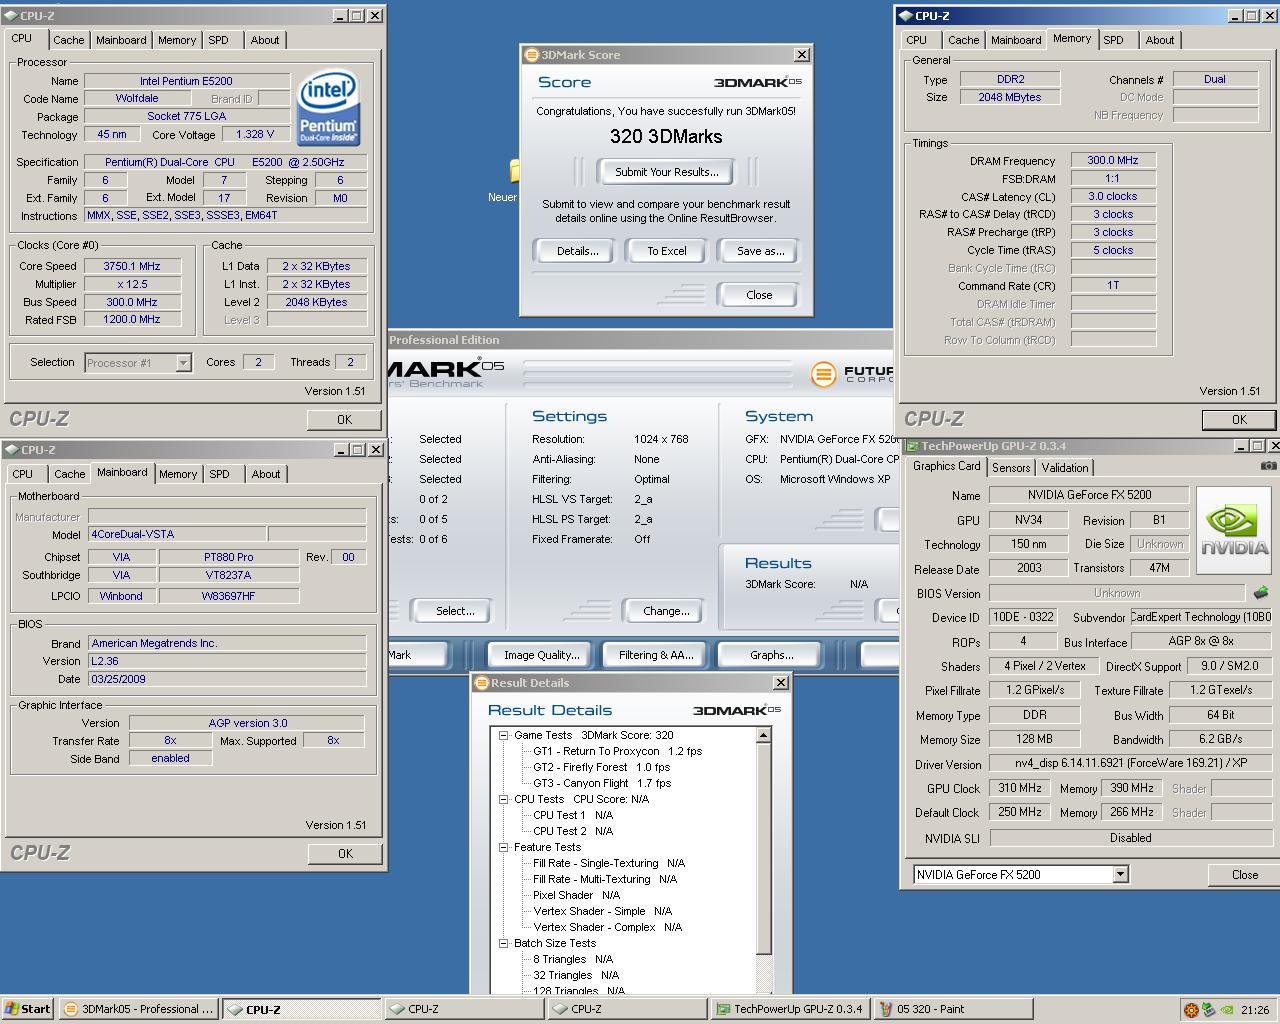
Task: Click Change button under Settings
Action: 666,611
